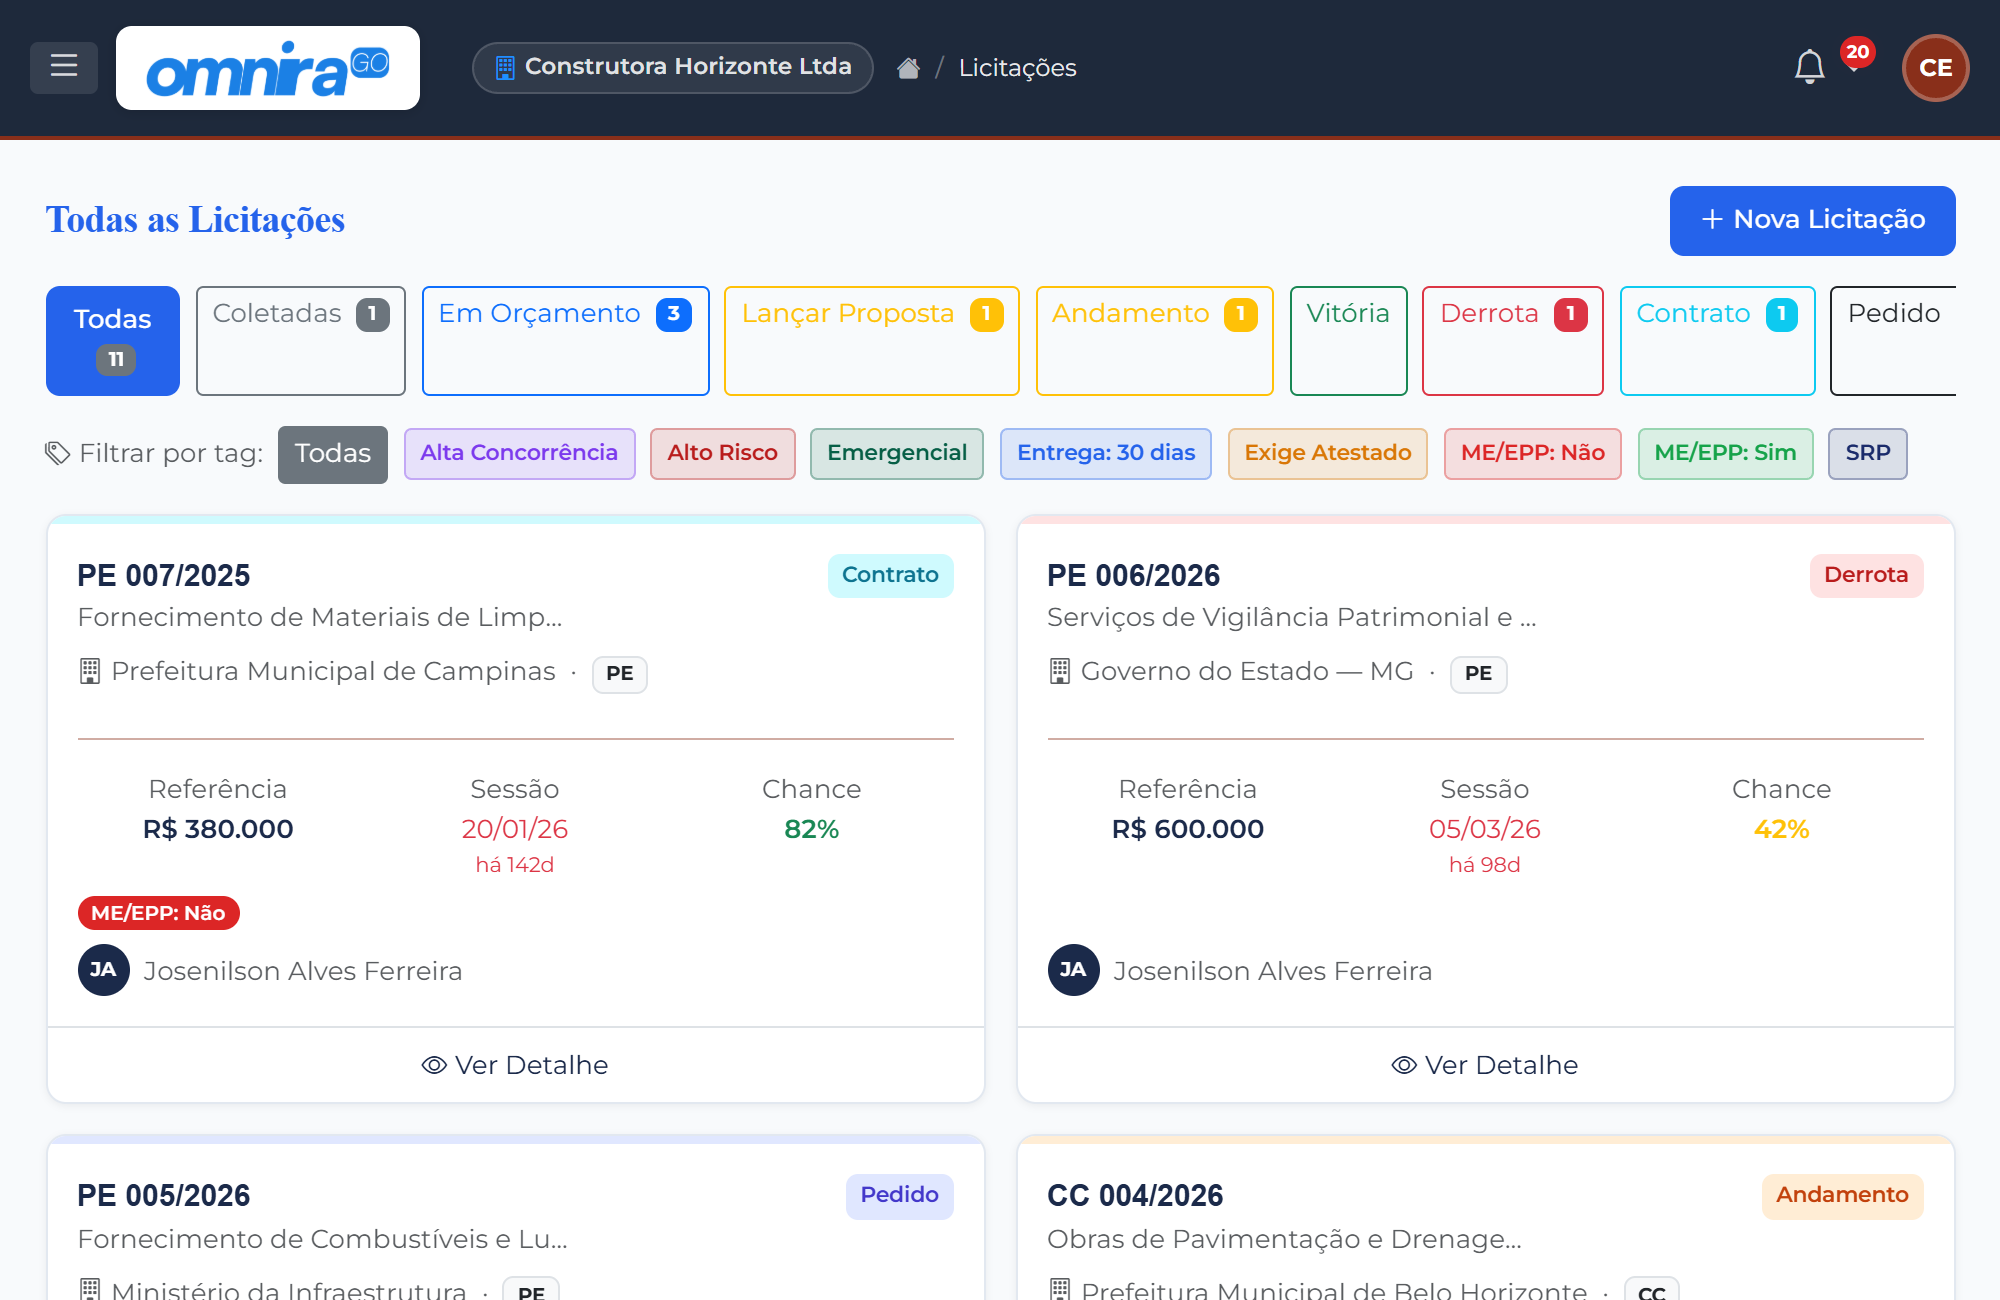Open the PE 007/2025 card title

[x=164, y=576]
